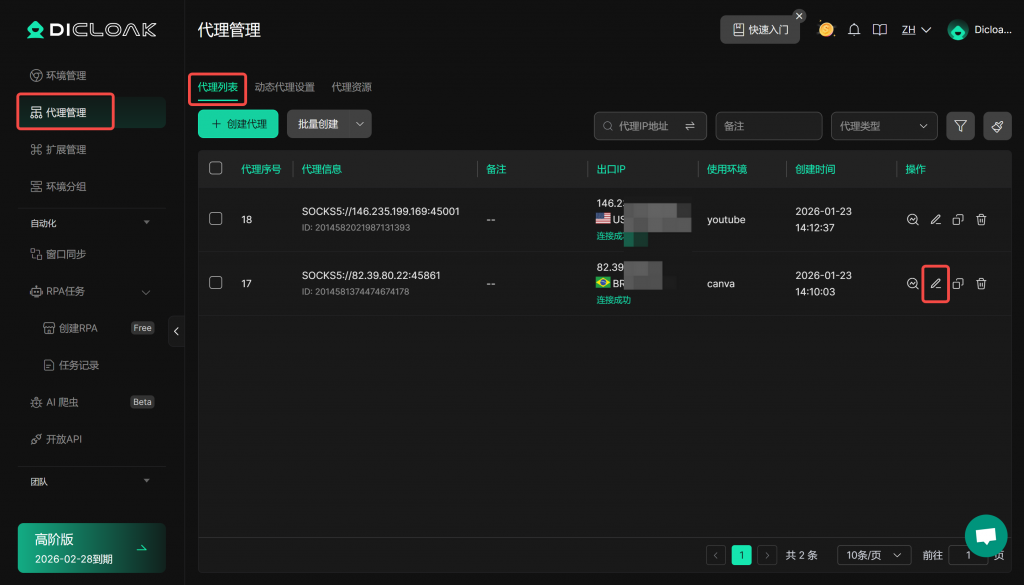Toggle the select-all checkbox in table header

click(216, 168)
